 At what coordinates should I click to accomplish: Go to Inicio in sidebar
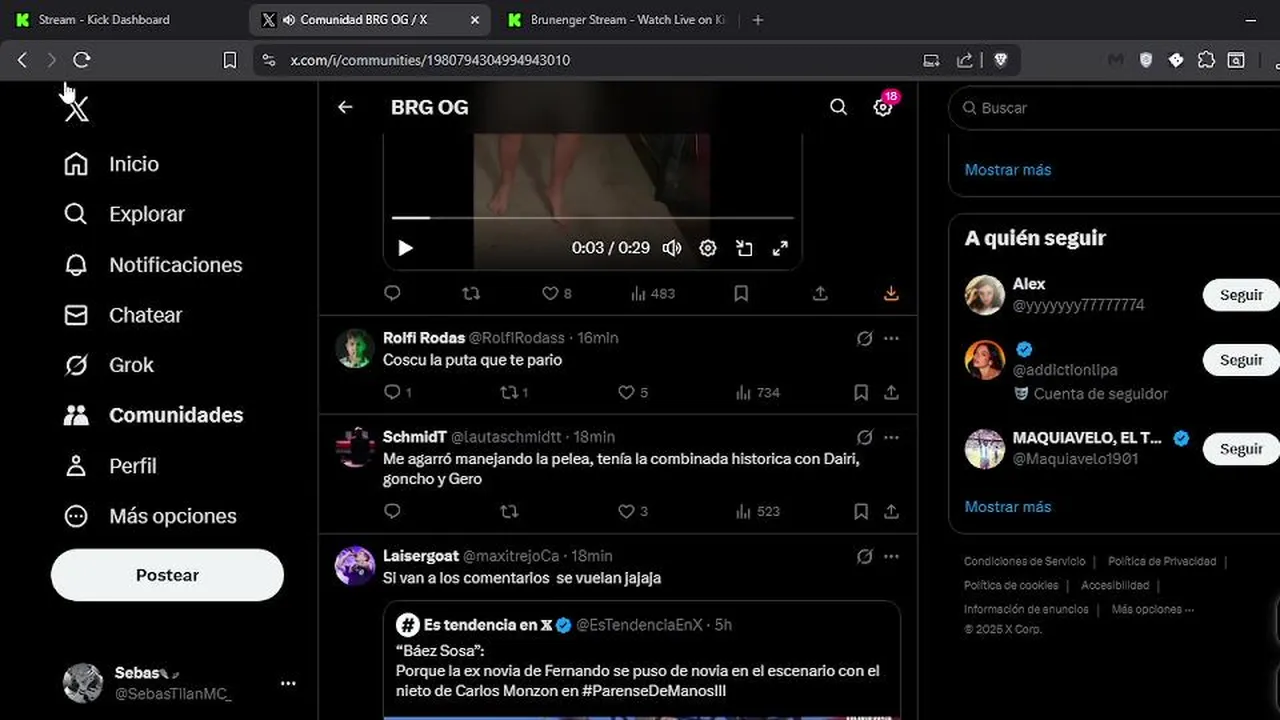pyautogui.click(x=112, y=164)
